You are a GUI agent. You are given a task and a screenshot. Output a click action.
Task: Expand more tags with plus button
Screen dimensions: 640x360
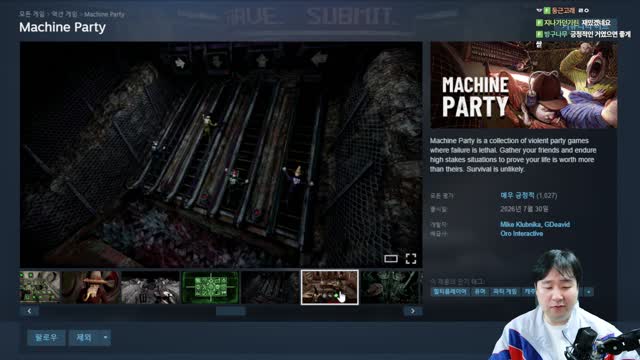pos(589,292)
